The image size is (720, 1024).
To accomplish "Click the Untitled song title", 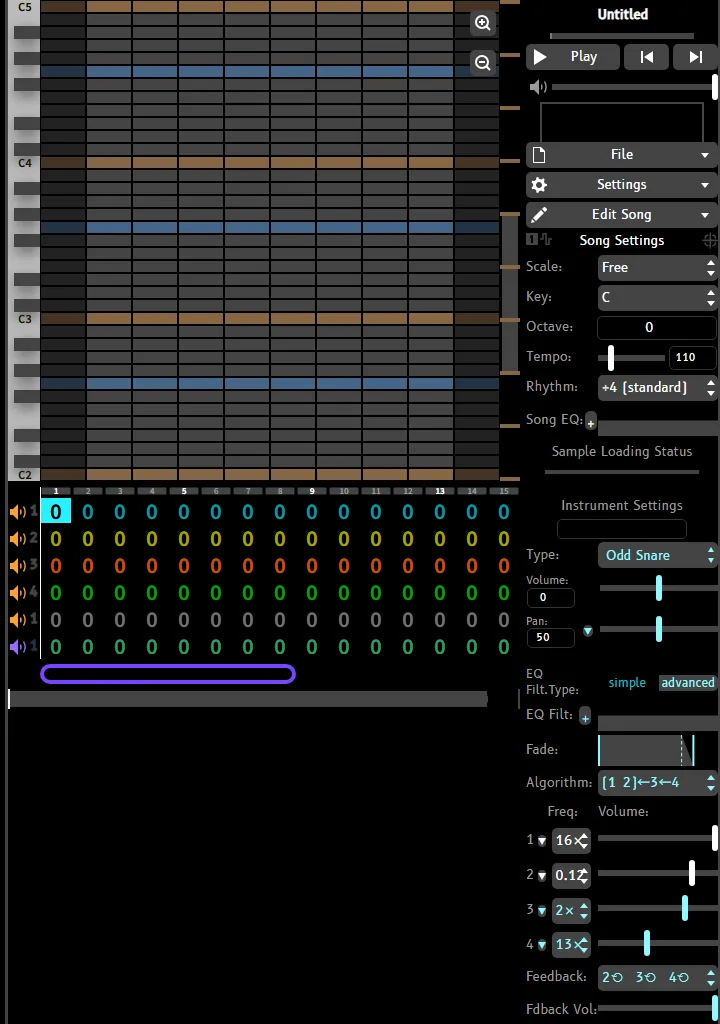I will 623,14.
